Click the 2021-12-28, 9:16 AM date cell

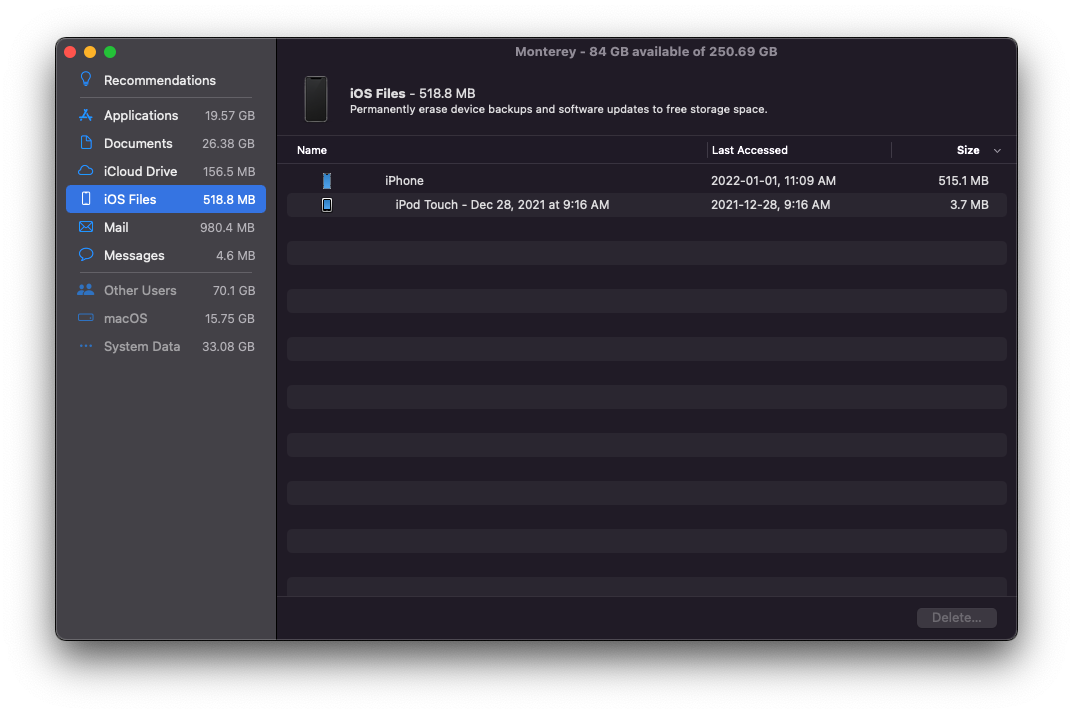[771, 205]
